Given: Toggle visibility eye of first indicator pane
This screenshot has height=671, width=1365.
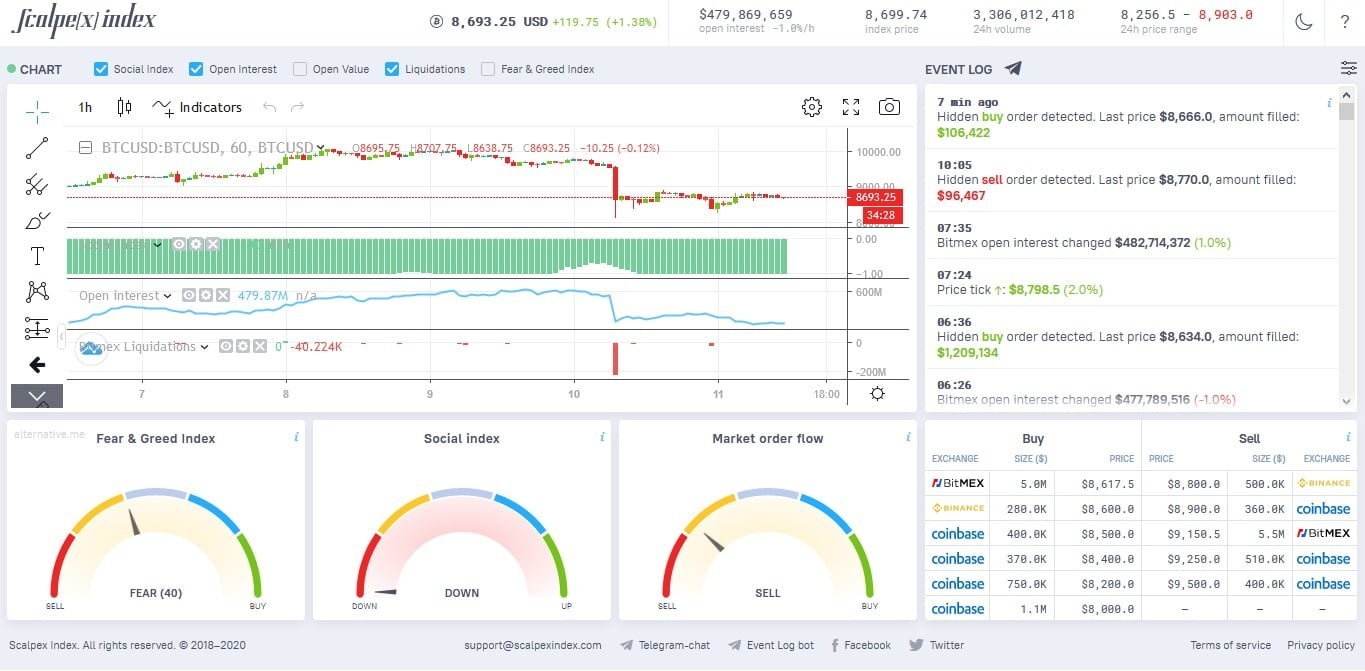Looking at the screenshot, I should click(x=179, y=244).
